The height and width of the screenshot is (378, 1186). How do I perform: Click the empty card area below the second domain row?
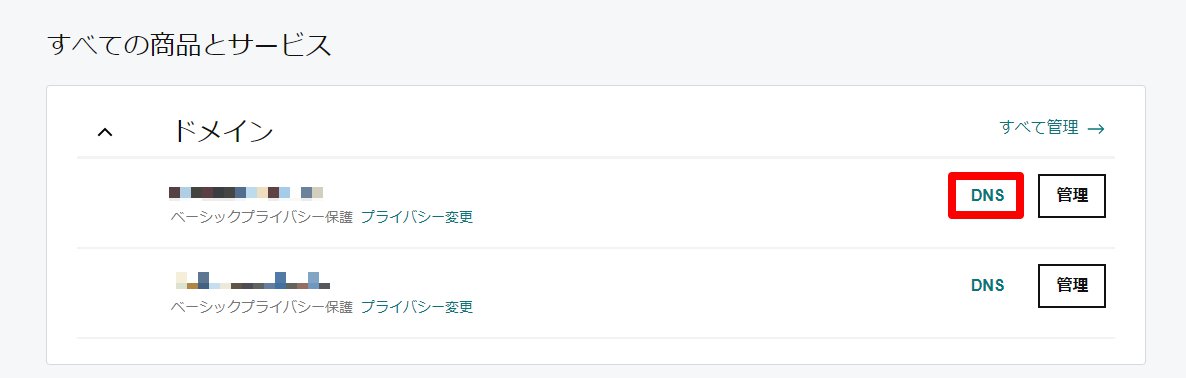[x=596, y=351]
